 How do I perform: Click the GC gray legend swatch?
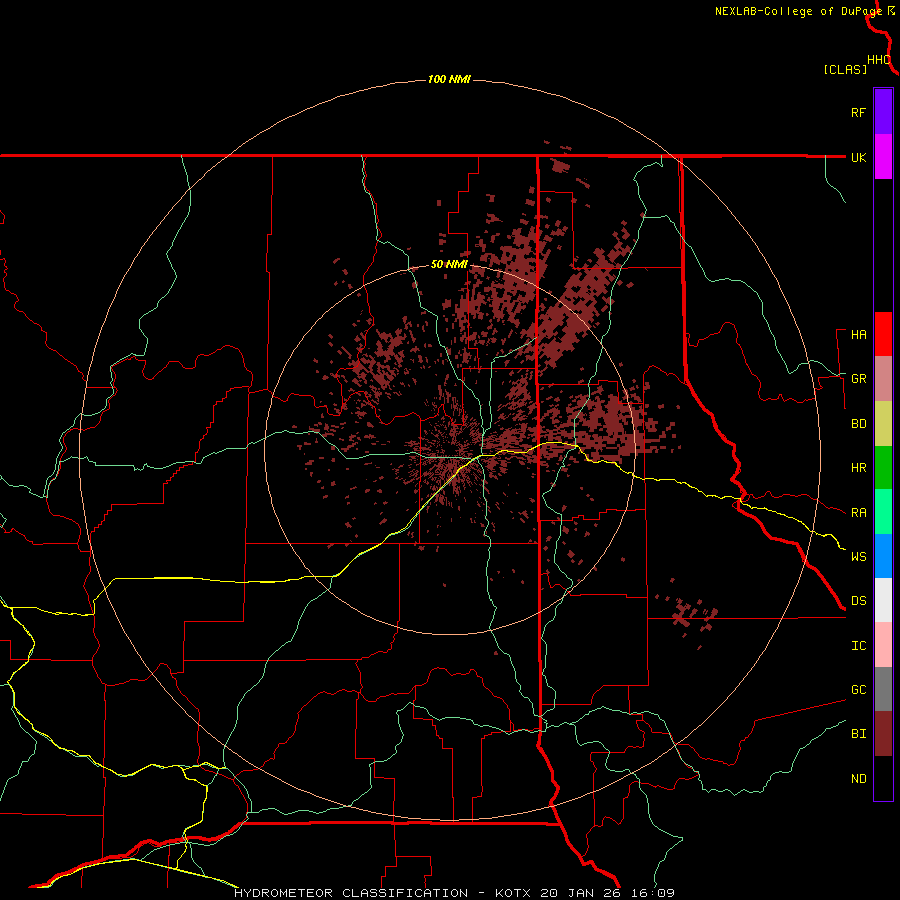pos(883,689)
